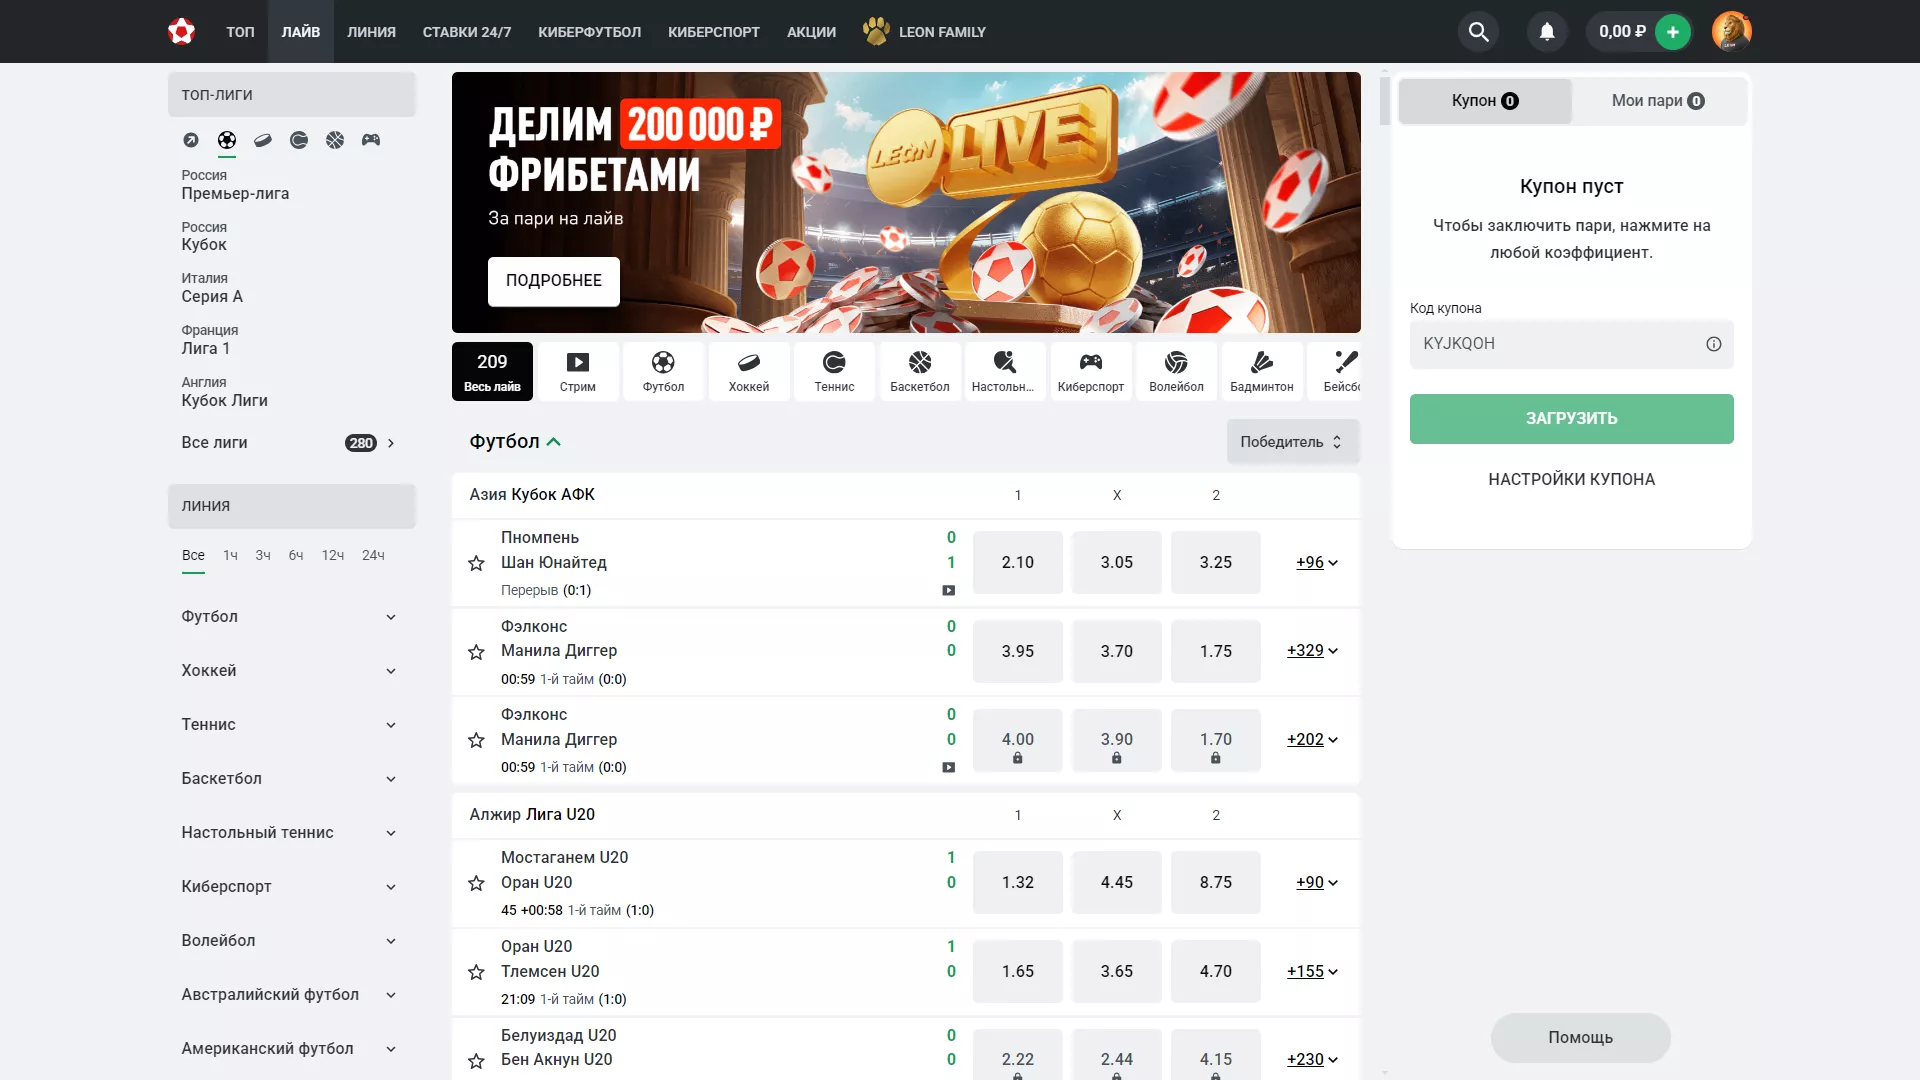Open the user profile avatar
Screen dimensions: 1920x1080
1731,32
